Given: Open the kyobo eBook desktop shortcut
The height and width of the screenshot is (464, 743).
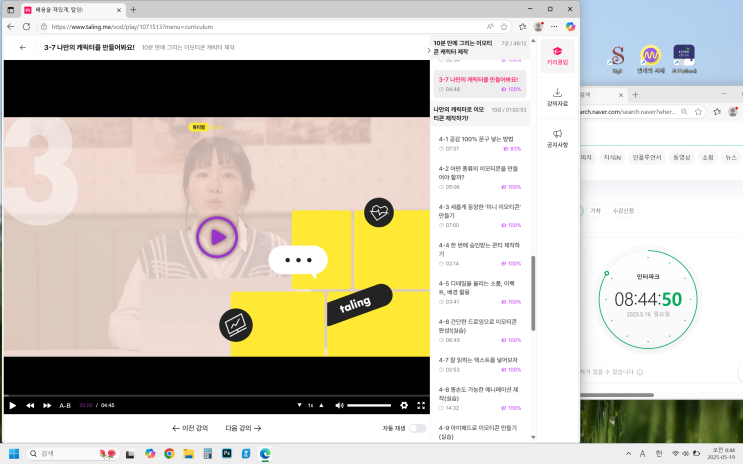Looking at the screenshot, I should click(684, 60).
